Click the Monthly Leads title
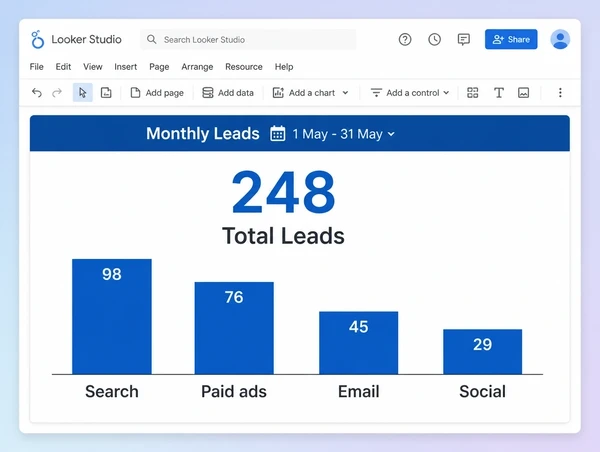The width and height of the screenshot is (600, 452). (203, 134)
